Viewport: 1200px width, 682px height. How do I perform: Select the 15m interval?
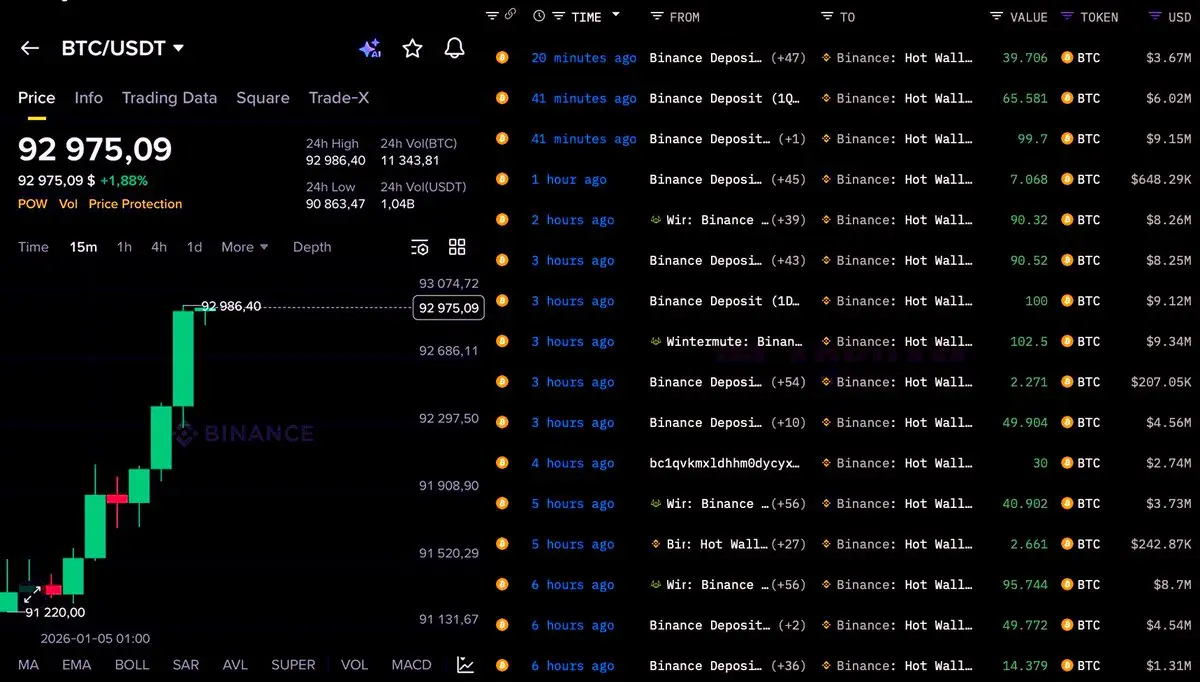(x=83, y=247)
